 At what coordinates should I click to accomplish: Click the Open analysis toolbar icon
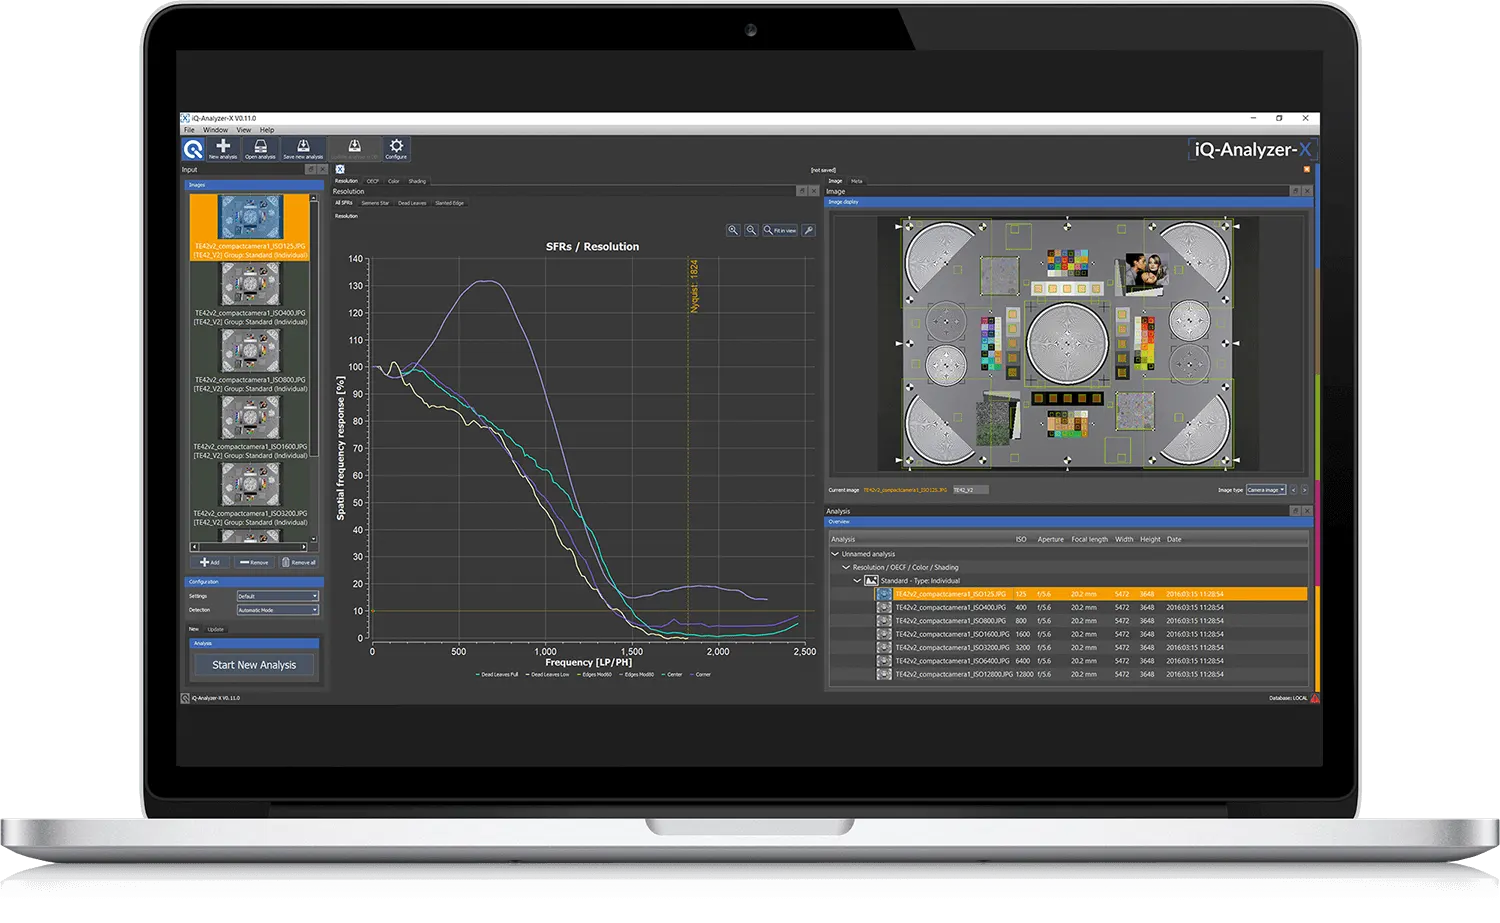[260, 149]
